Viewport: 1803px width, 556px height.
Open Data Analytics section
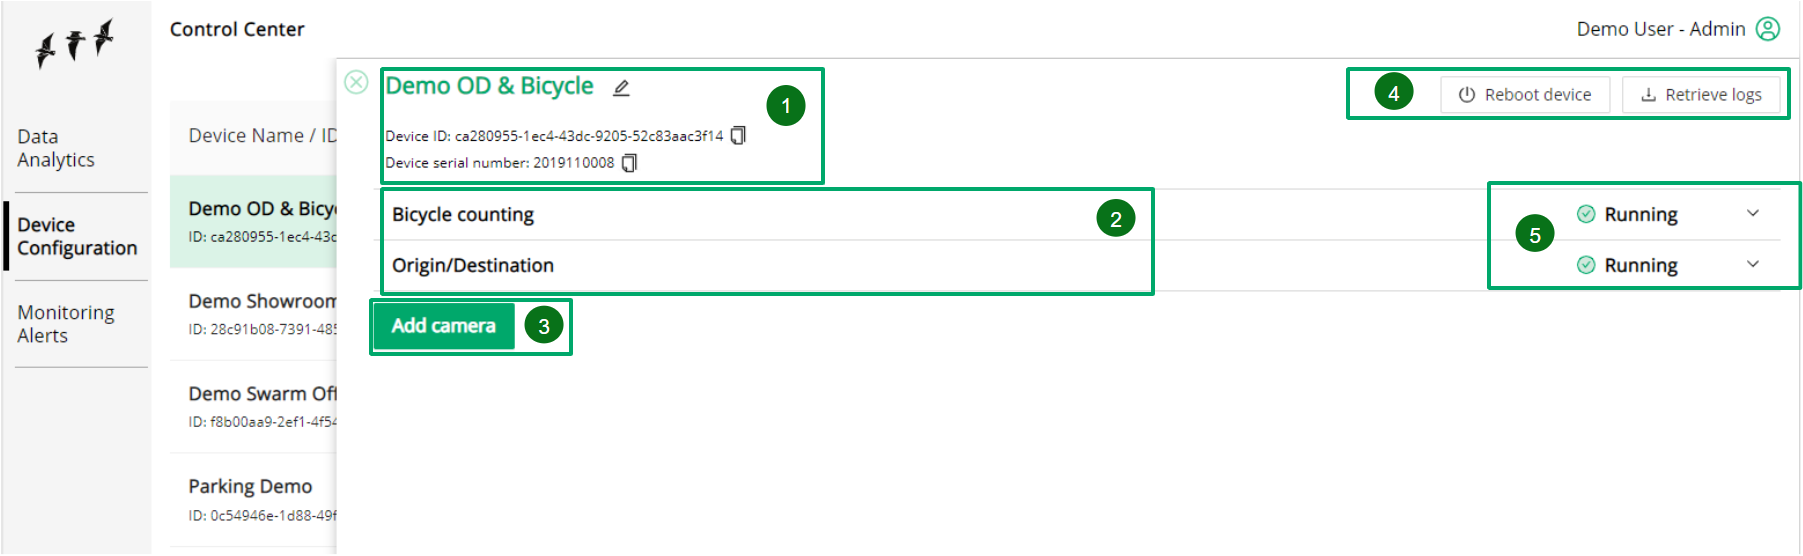tap(56, 148)
